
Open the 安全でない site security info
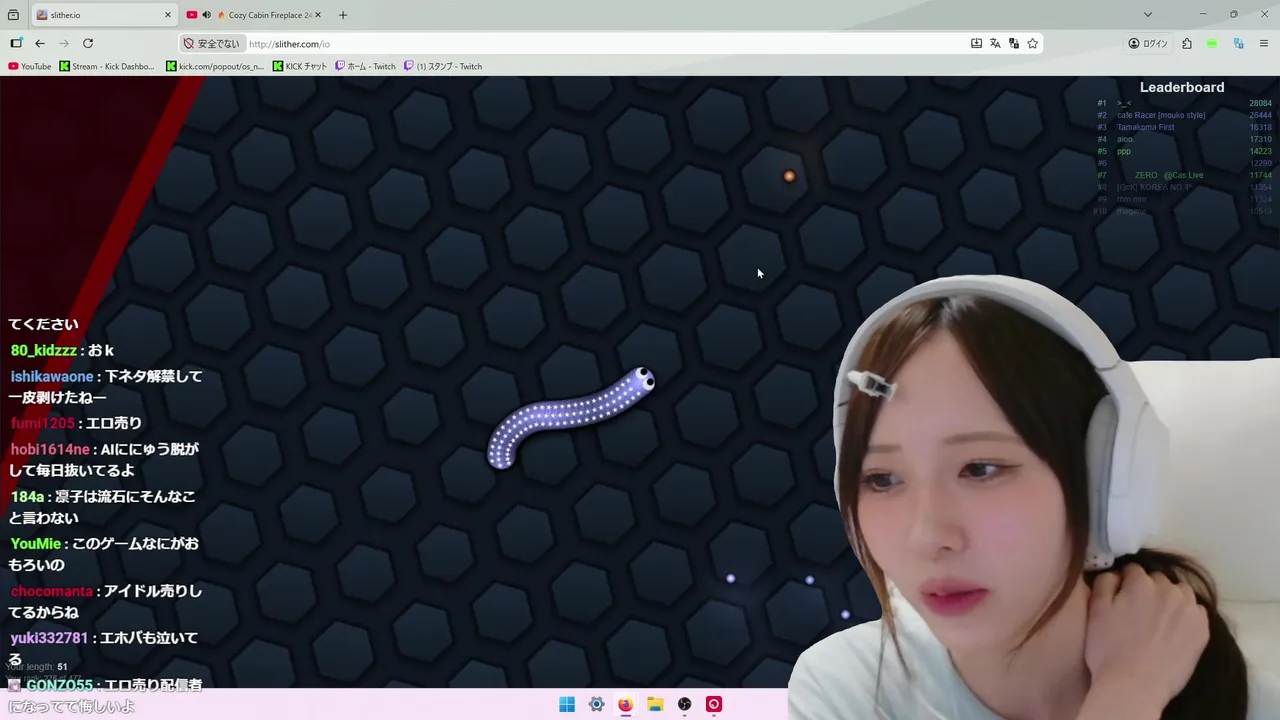[212, 44]
